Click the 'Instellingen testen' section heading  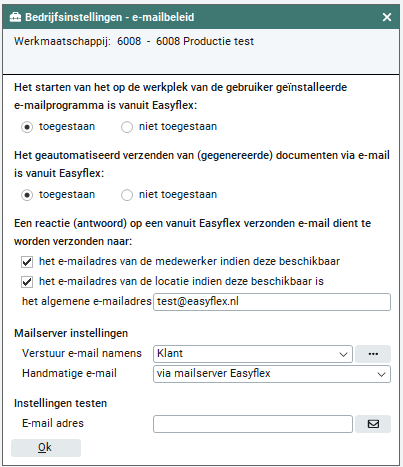point(60,403)
